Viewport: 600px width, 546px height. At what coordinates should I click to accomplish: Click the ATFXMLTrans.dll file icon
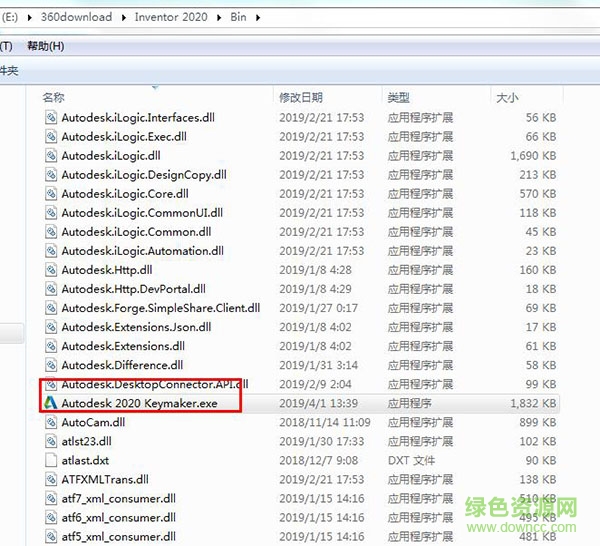click(x=51, y=479)
